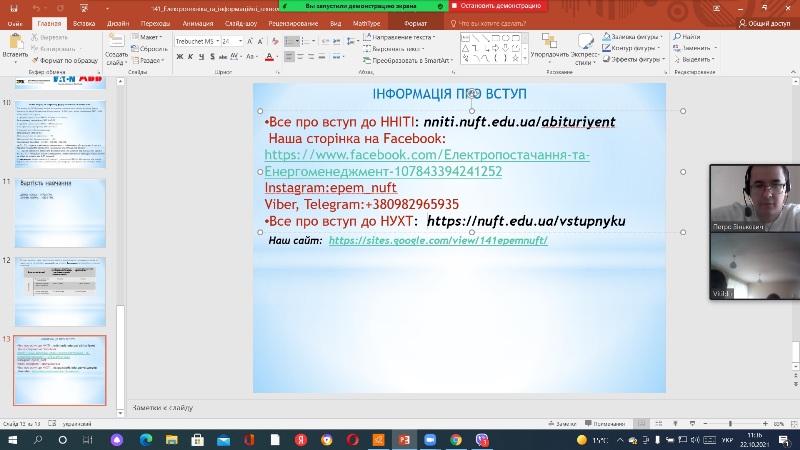The image size is (800, 450).
Task: Center-align the text in paragraph group
Action: (x=300, y=57)
